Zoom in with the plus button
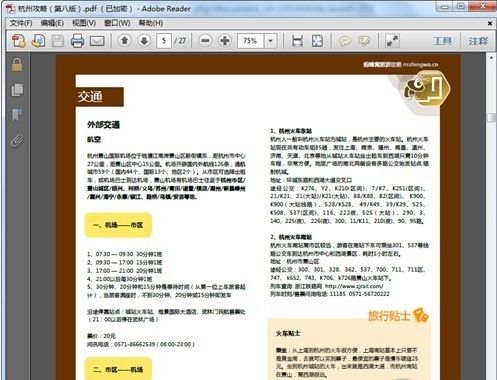The width and height of the screenshot is (497, 380). tap(225, 41)
